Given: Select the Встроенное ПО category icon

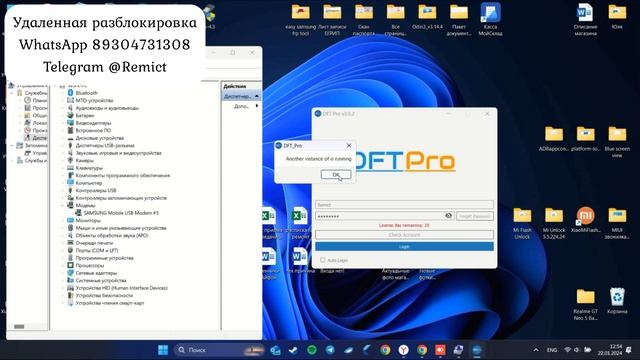Looking at the screenshot, I should pos(70,130).
